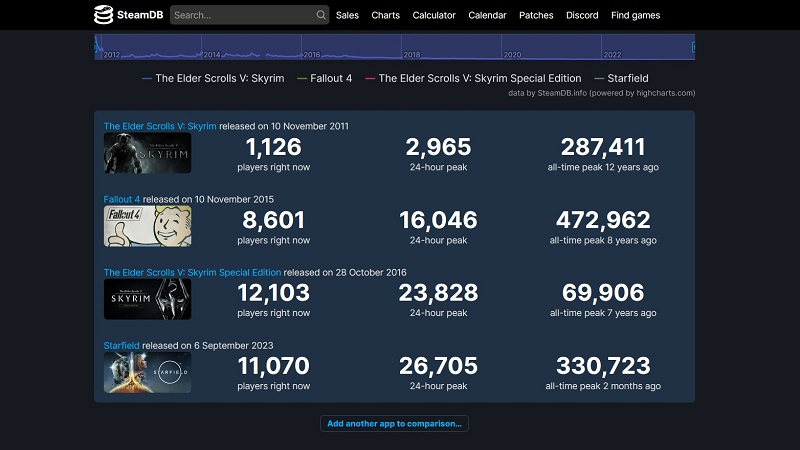Open the Calendar page
The height and width of the screenshot is (450, 800).
coord(487,15)
